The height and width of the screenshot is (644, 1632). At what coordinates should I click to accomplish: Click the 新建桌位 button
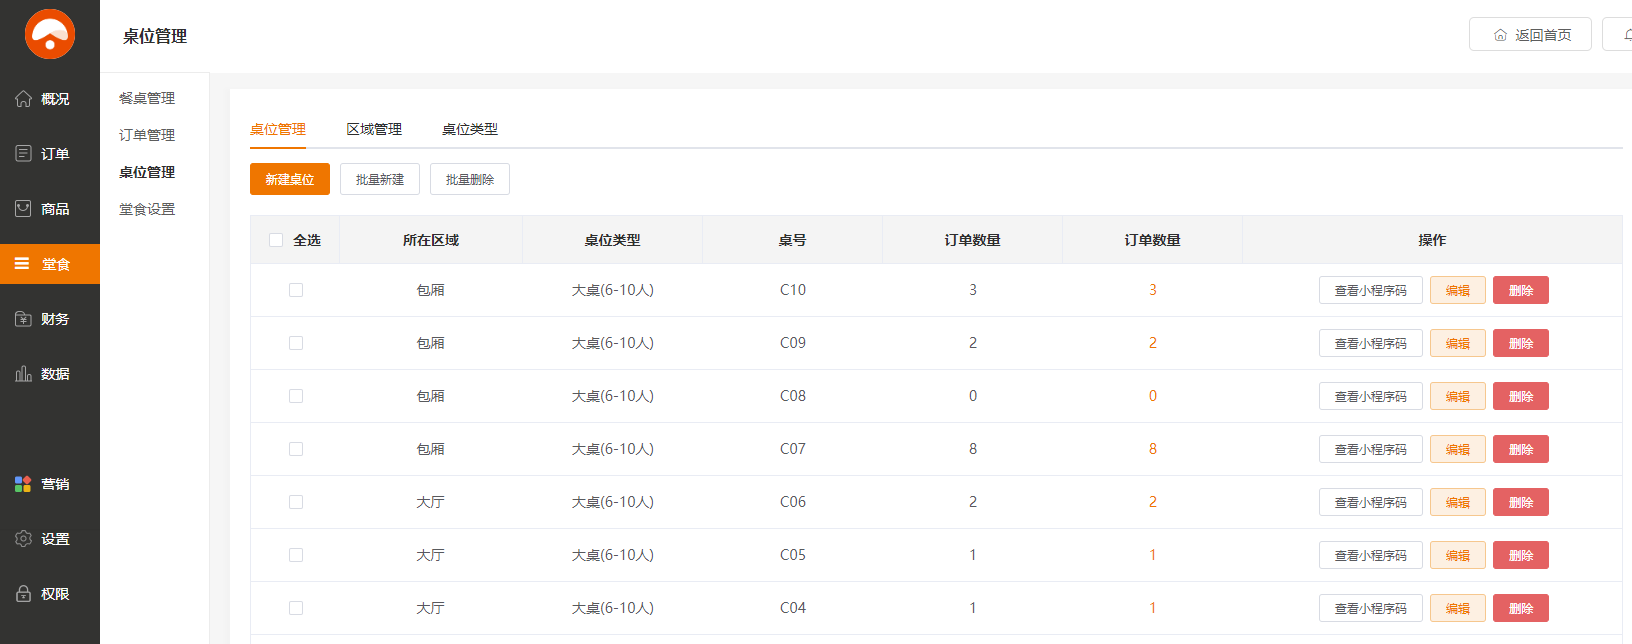coord(290,179)
